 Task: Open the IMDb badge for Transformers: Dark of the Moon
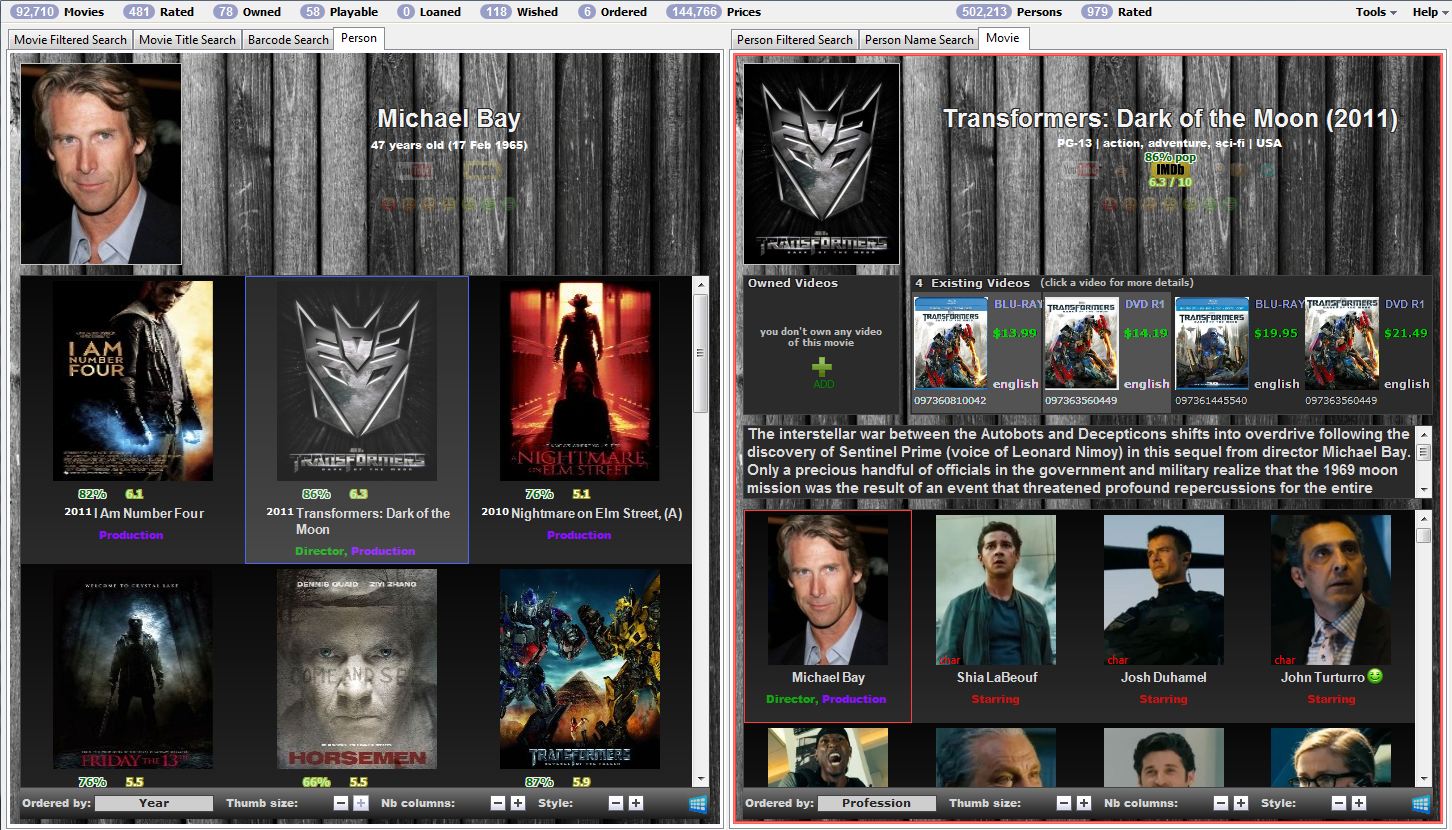click(1170, 169)
